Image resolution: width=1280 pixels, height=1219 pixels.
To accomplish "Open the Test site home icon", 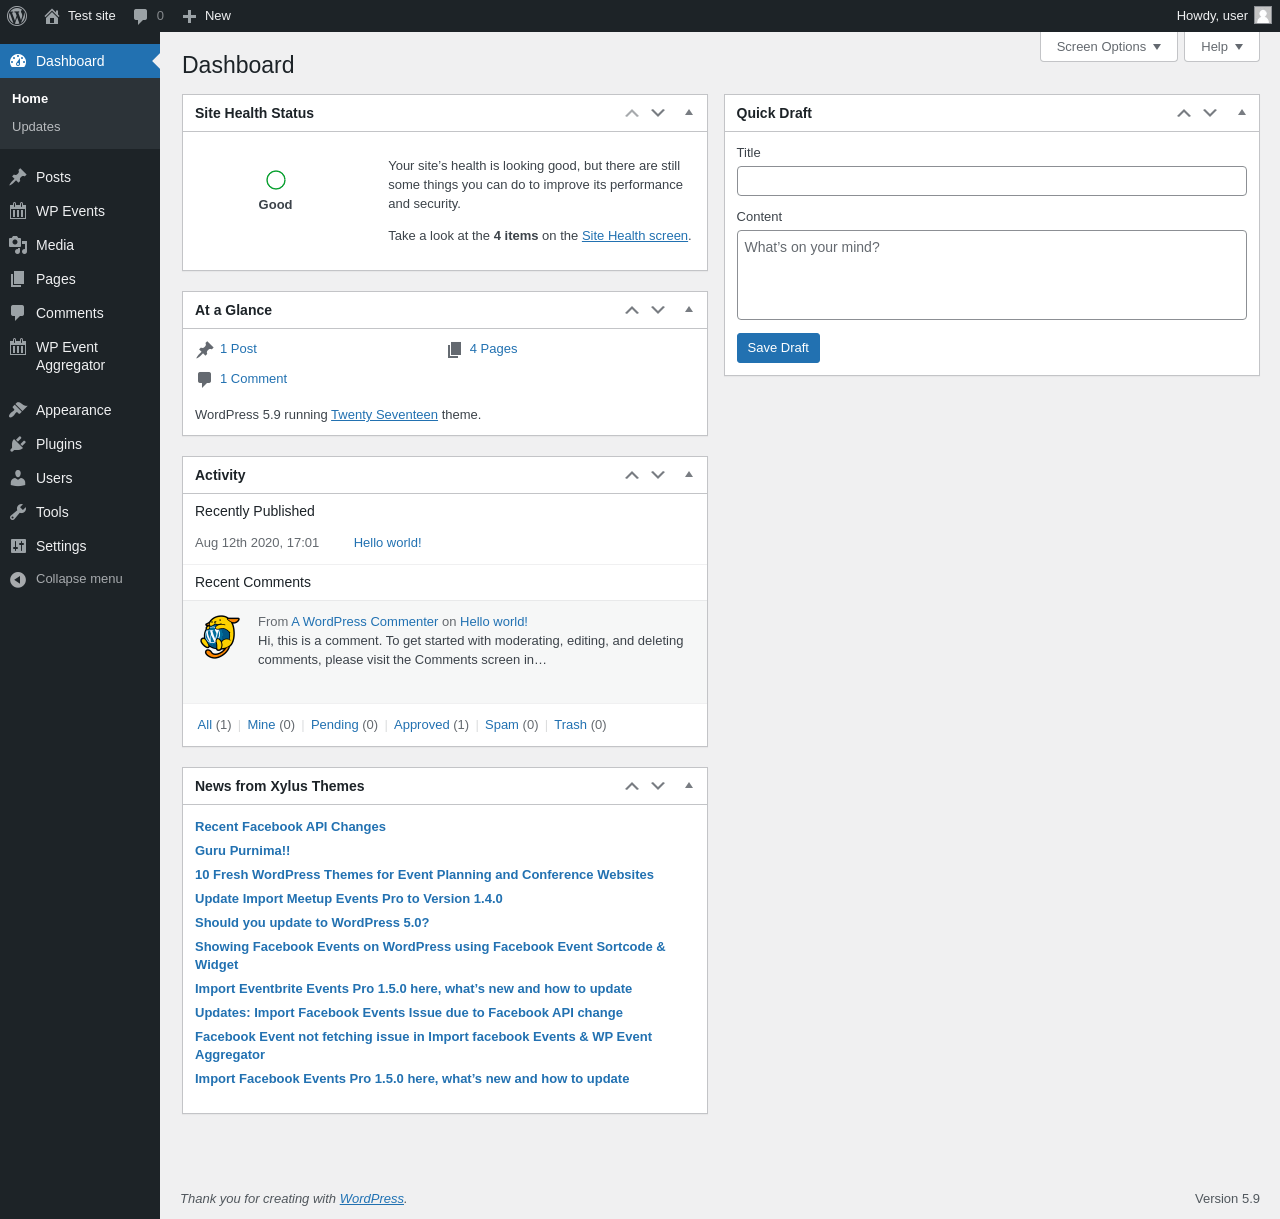I will pos(52,16).
